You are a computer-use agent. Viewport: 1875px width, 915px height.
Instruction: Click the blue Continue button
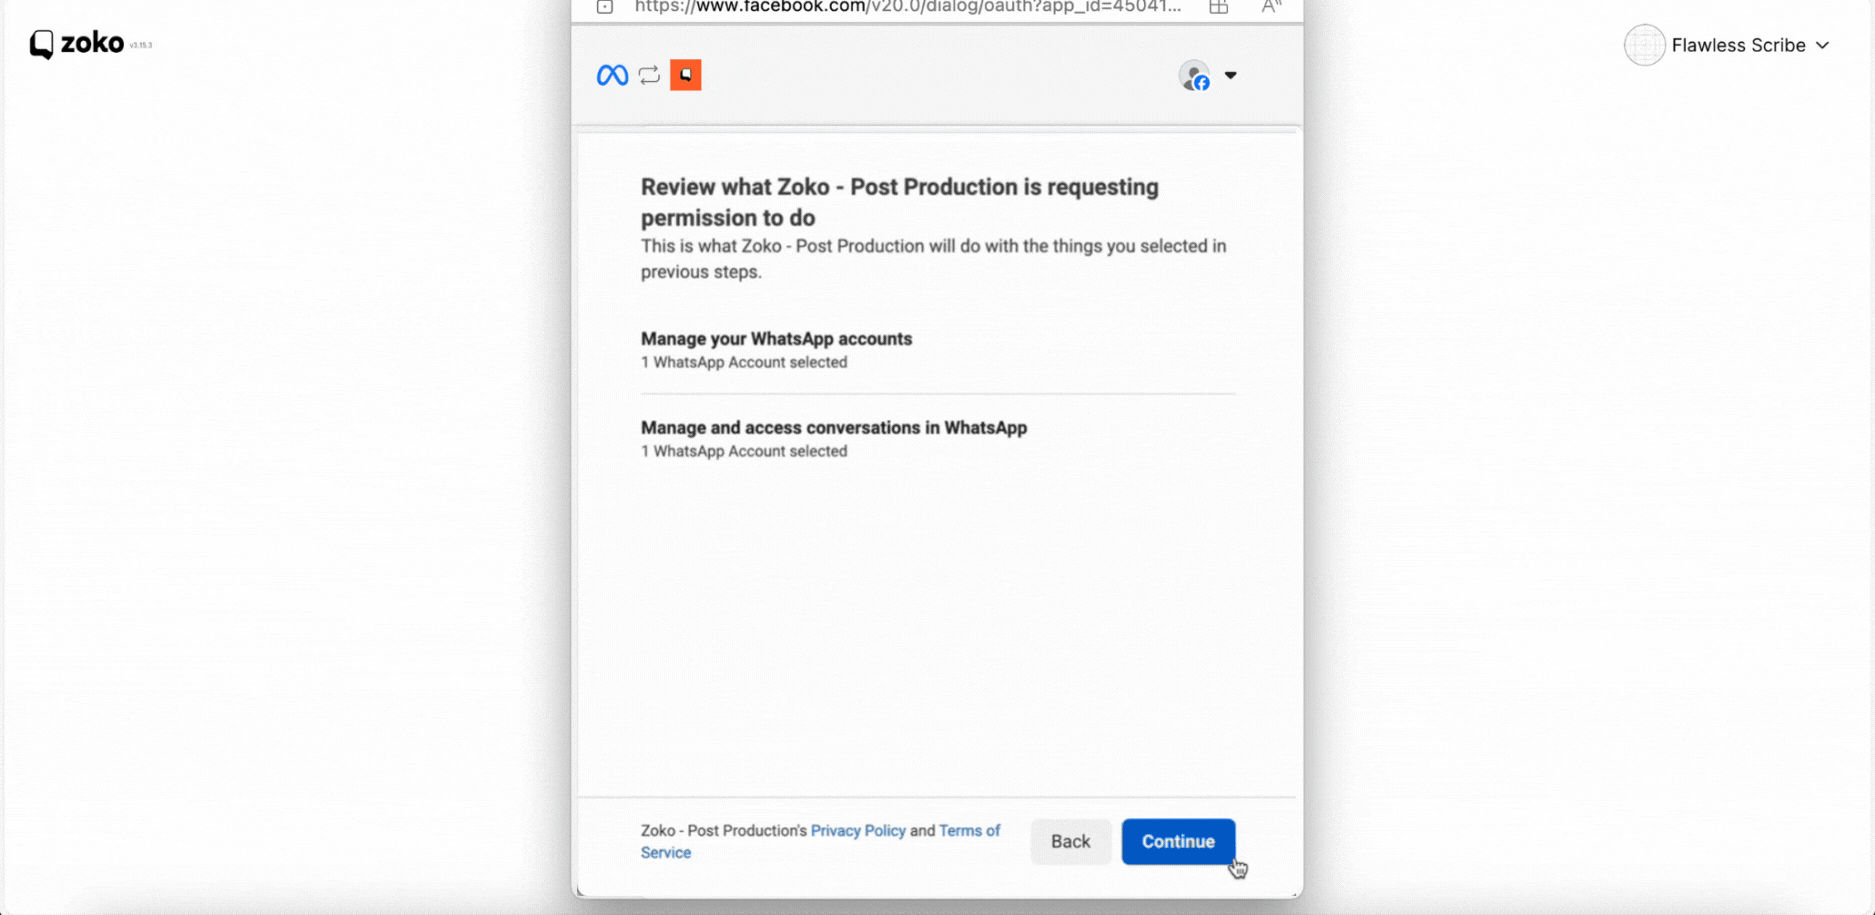tap(1178, 841)
